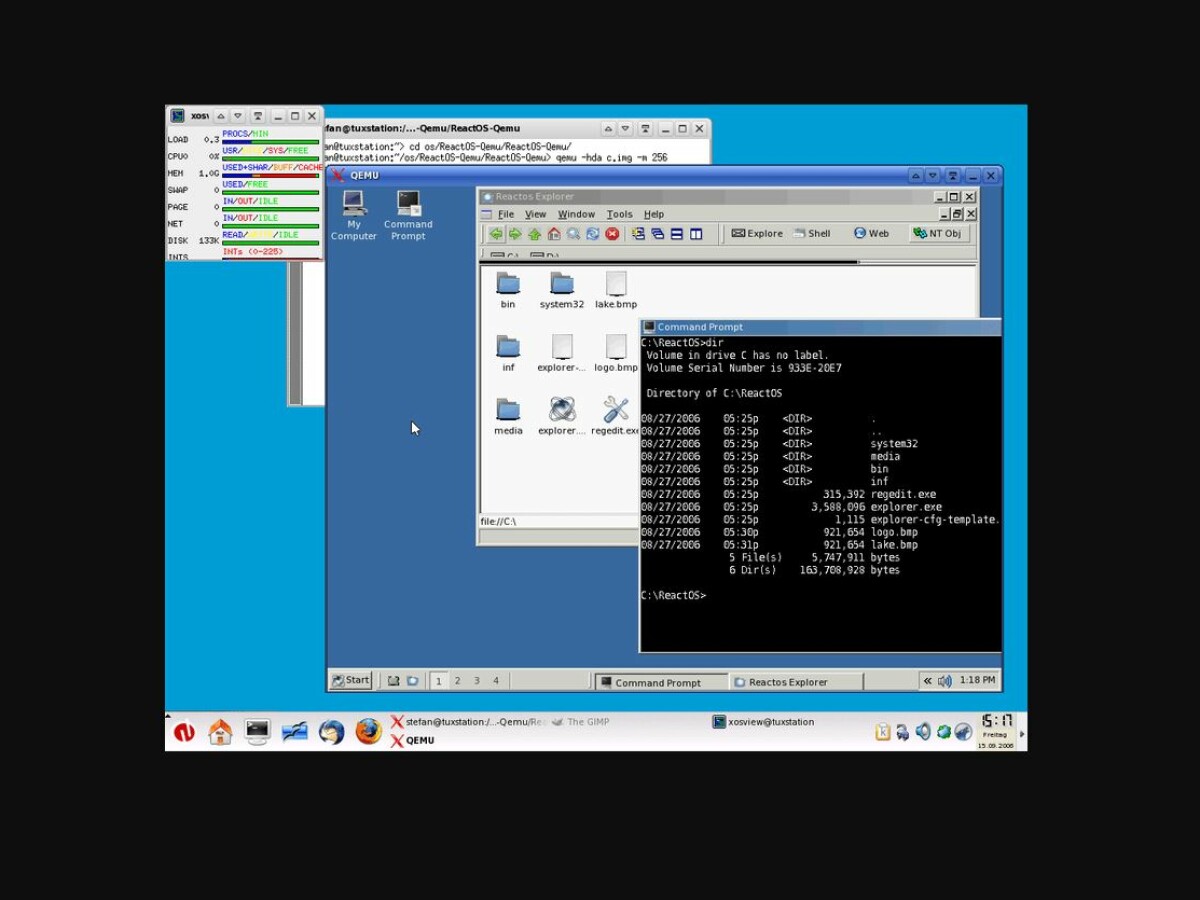Tile windows vertically via toolbar icon
The image size is (1200, 900).
(x=696, y=234)
